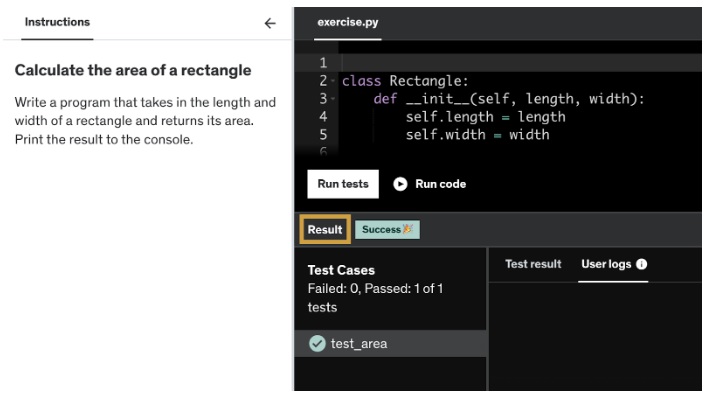Click the Success status badge
This screenshot has height=396, width=707.
pyautogui.click(x=387, y=229)
